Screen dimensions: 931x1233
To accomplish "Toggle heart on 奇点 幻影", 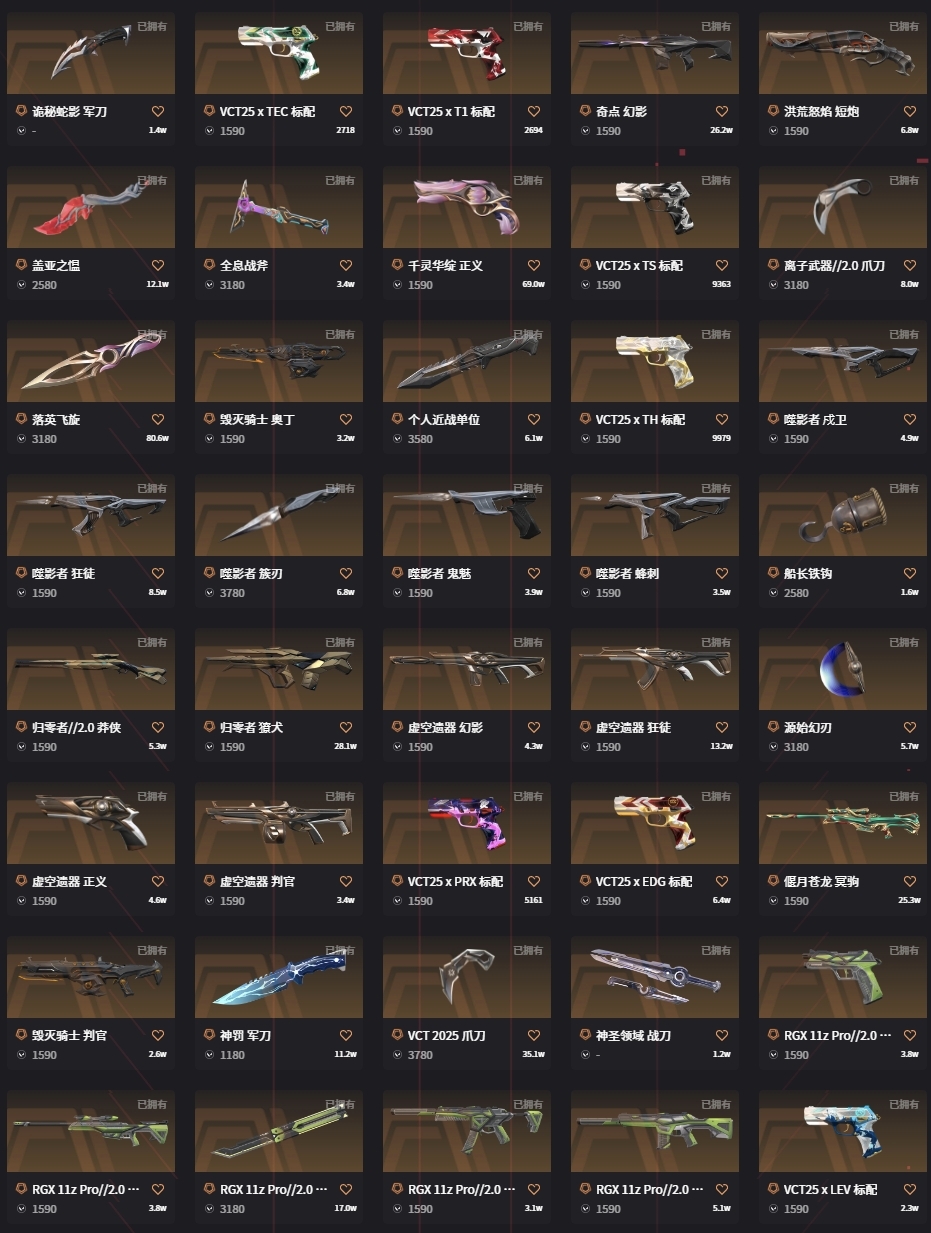I will pos(722,112).
